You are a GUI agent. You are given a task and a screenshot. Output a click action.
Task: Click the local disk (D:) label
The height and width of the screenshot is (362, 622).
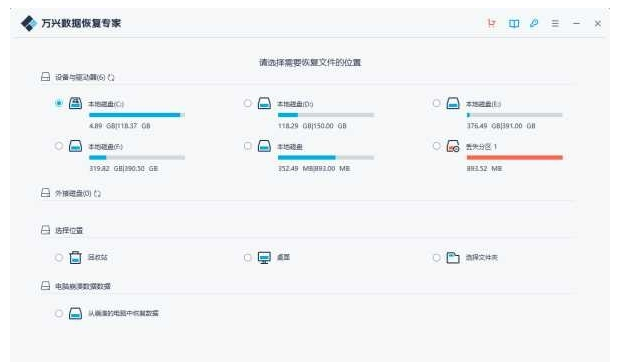(x=295, y=104)
